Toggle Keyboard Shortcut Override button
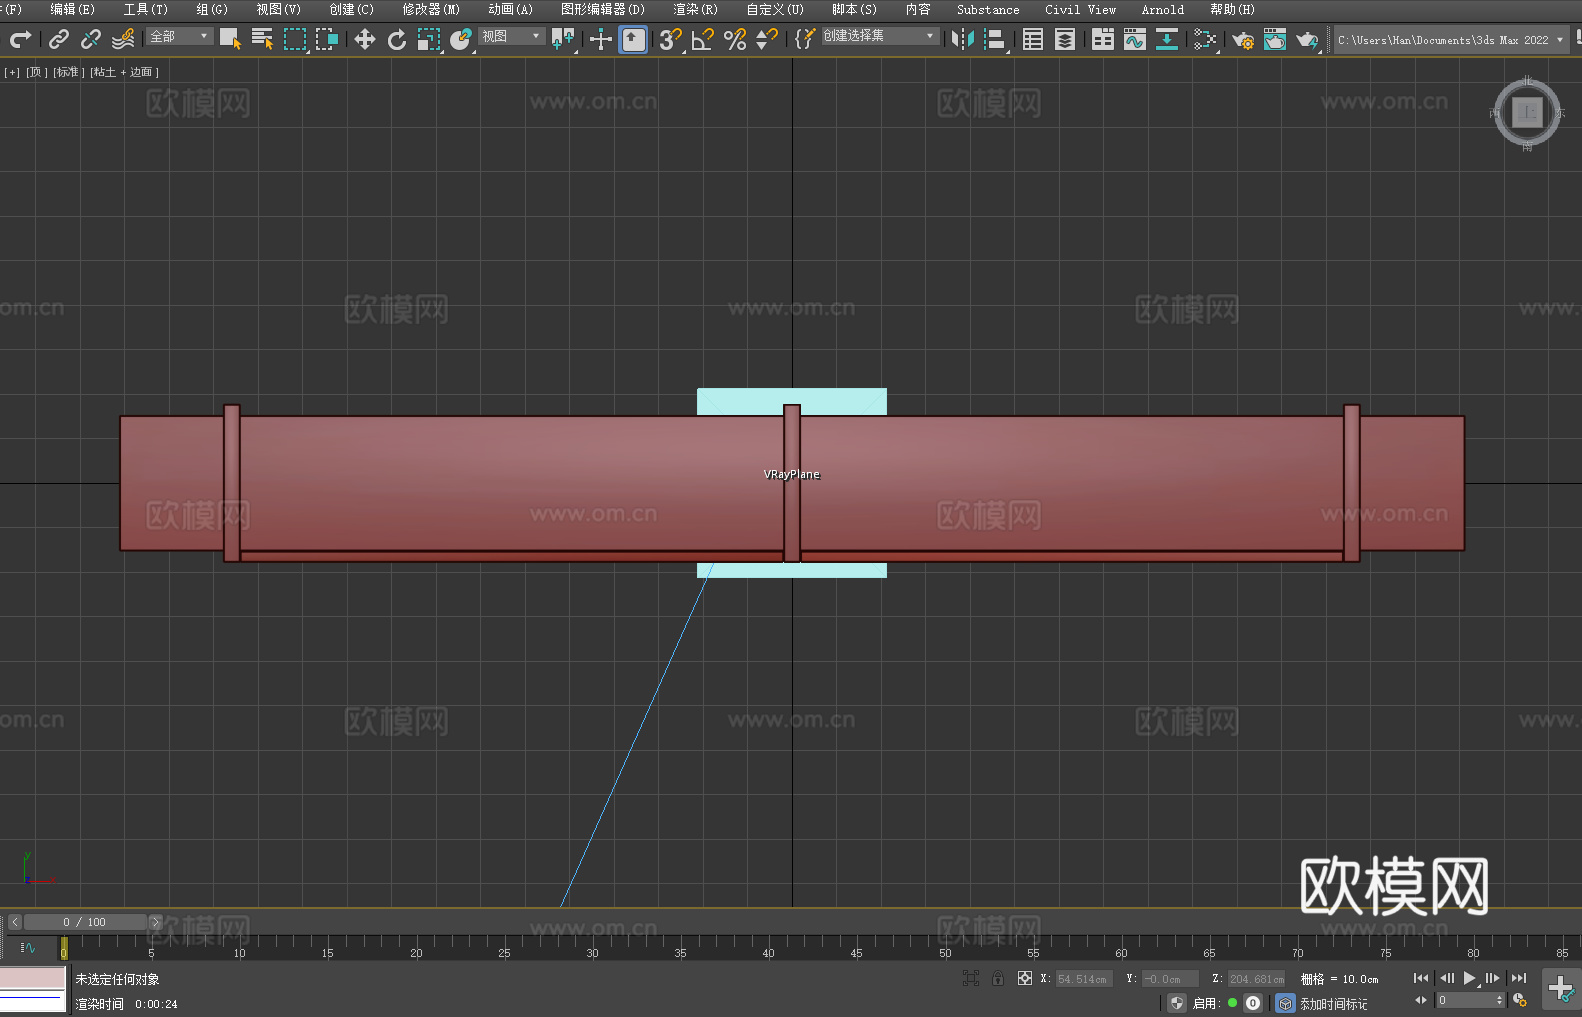 (633, 39)
